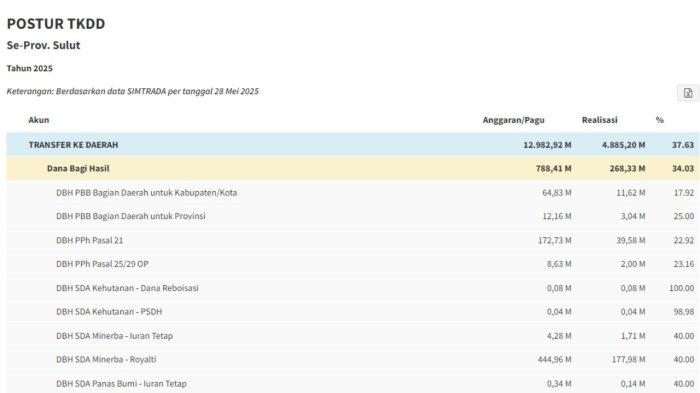Click the 0,34 M budget cell

click(x=559, y=384)
